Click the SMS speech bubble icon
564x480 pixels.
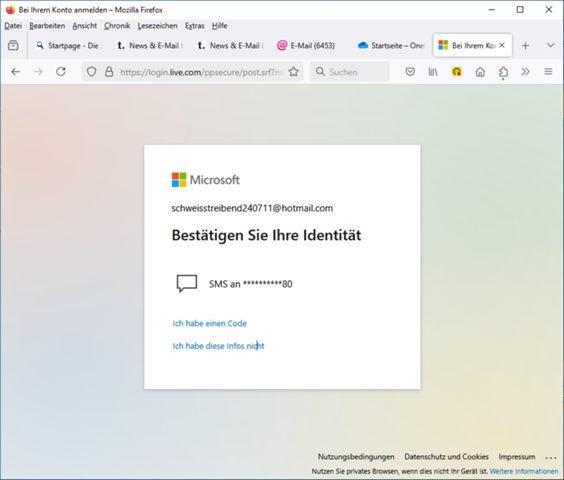tap(187, 284)
